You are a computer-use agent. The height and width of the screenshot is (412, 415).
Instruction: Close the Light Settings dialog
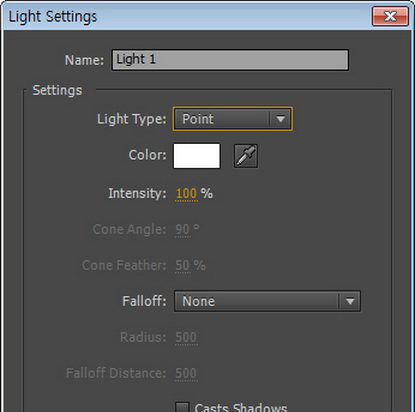coord(390,16)
